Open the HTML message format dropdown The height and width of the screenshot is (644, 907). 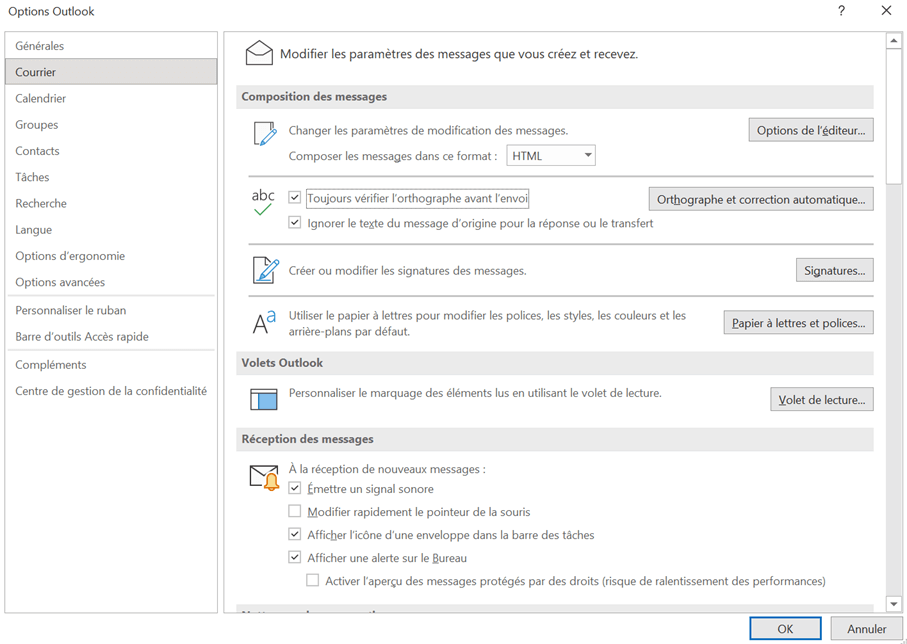pyautogui.click(x=551, y=156)
